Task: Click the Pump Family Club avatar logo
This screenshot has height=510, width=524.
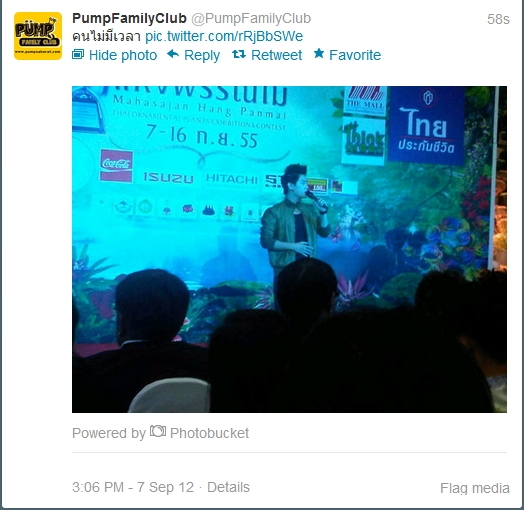Action: coord(38,36)
